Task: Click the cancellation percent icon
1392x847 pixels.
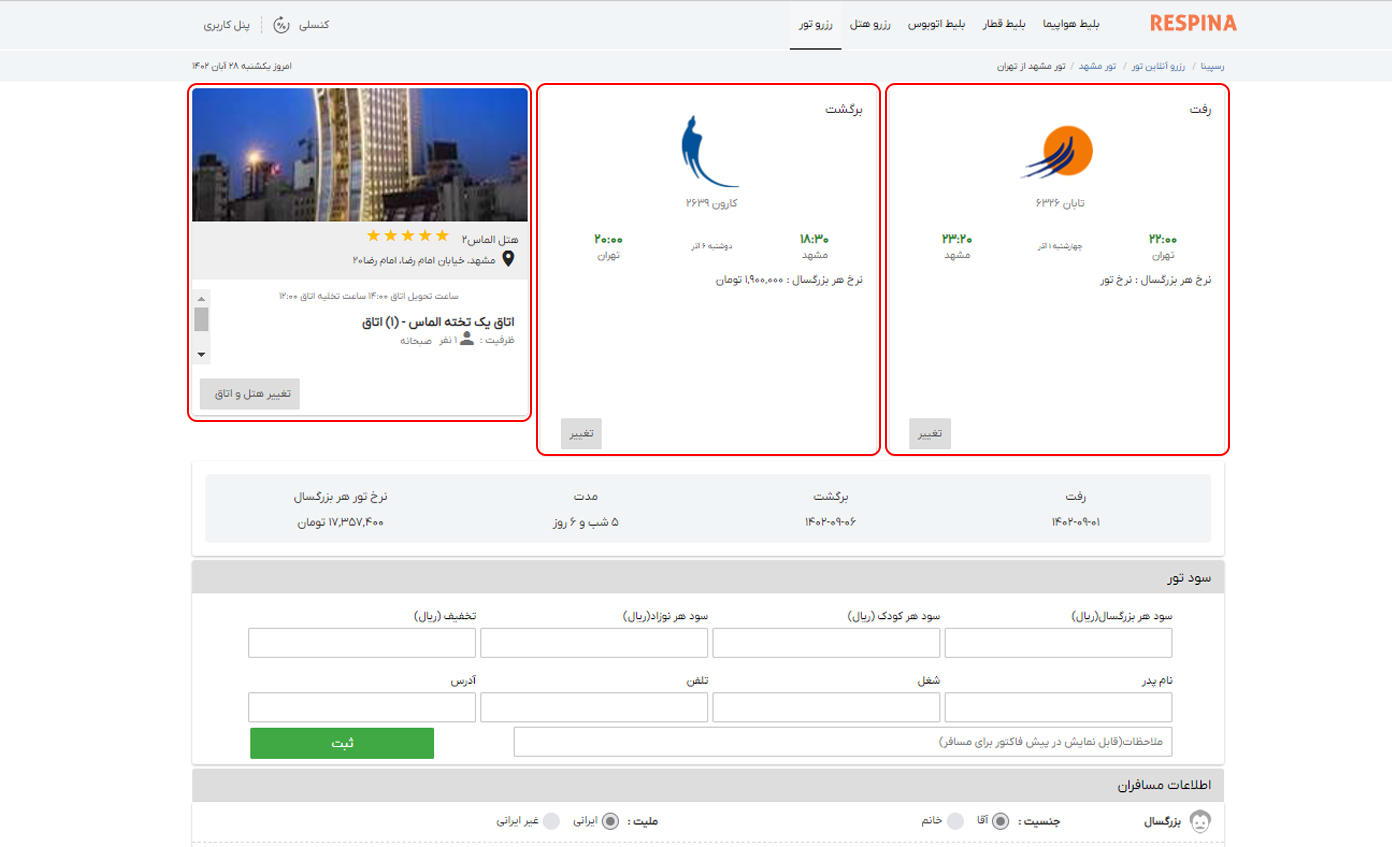Action: tap(282, 24)
